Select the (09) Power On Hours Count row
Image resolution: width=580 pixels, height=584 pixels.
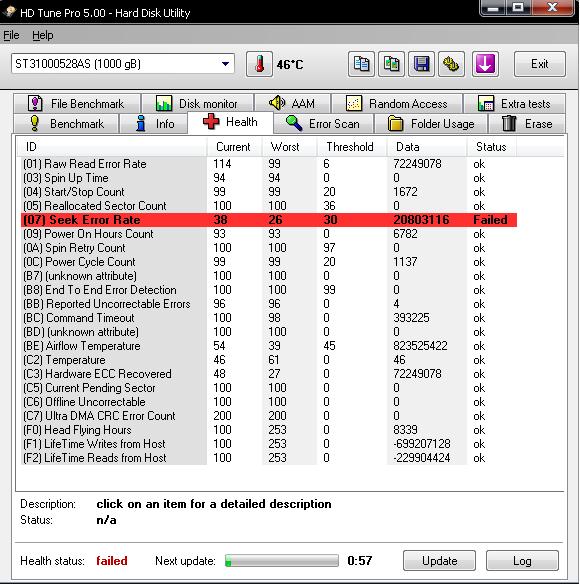pos(269,234)
